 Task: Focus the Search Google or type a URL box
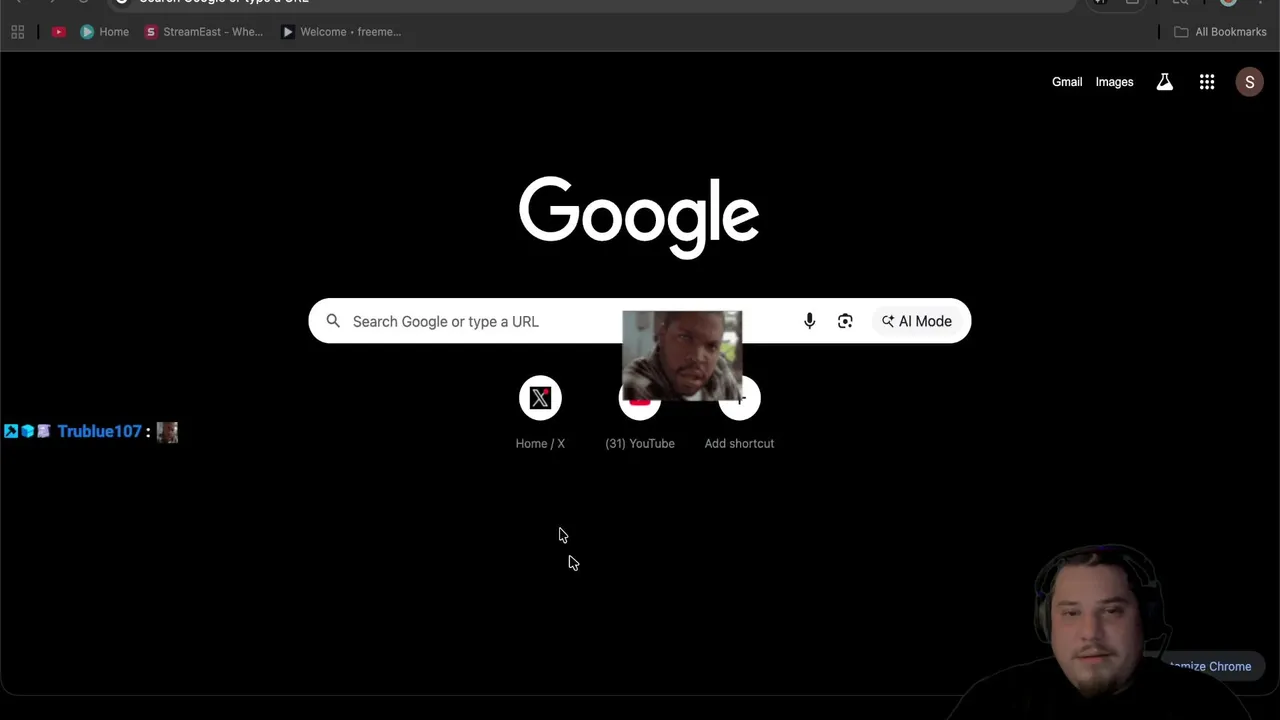(x=640, y=321)
